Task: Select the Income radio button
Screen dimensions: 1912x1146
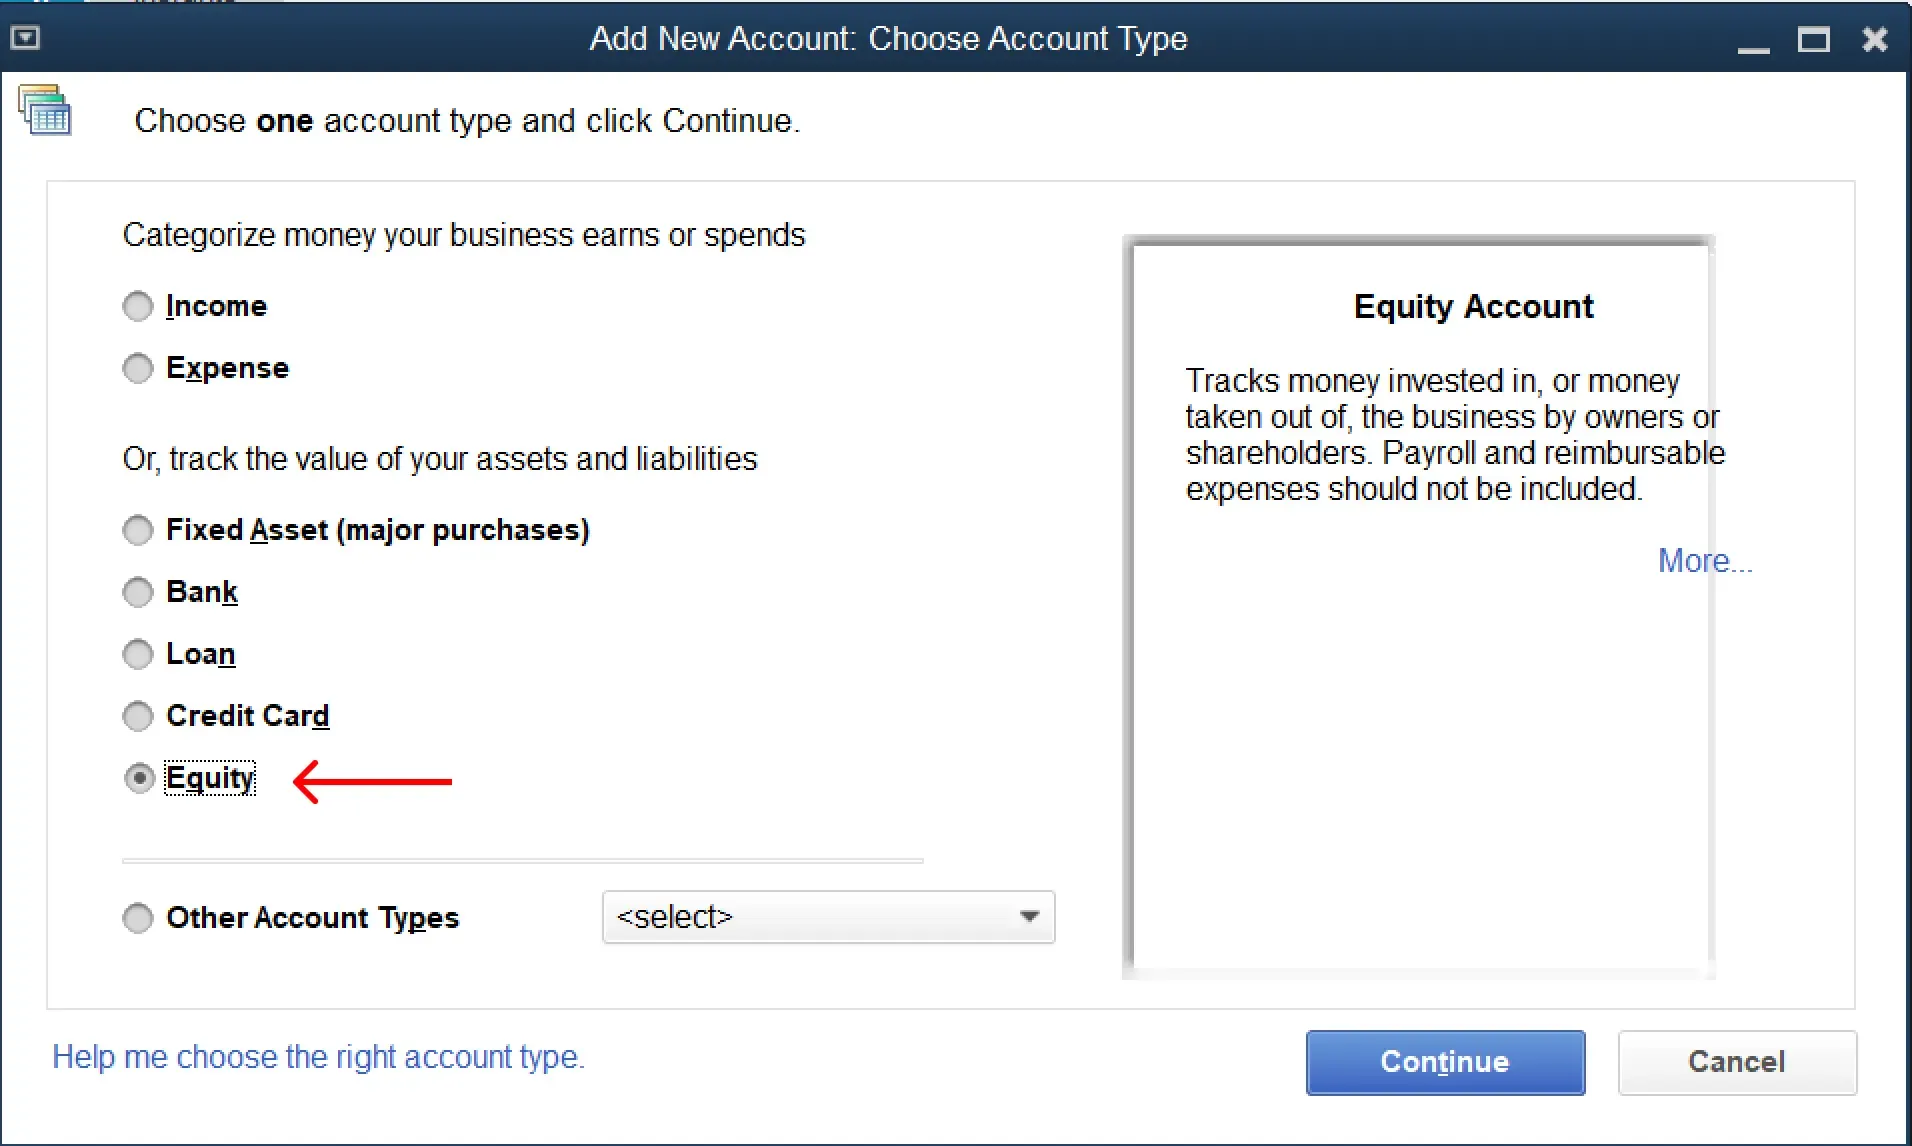Action: tap(138, 306)
